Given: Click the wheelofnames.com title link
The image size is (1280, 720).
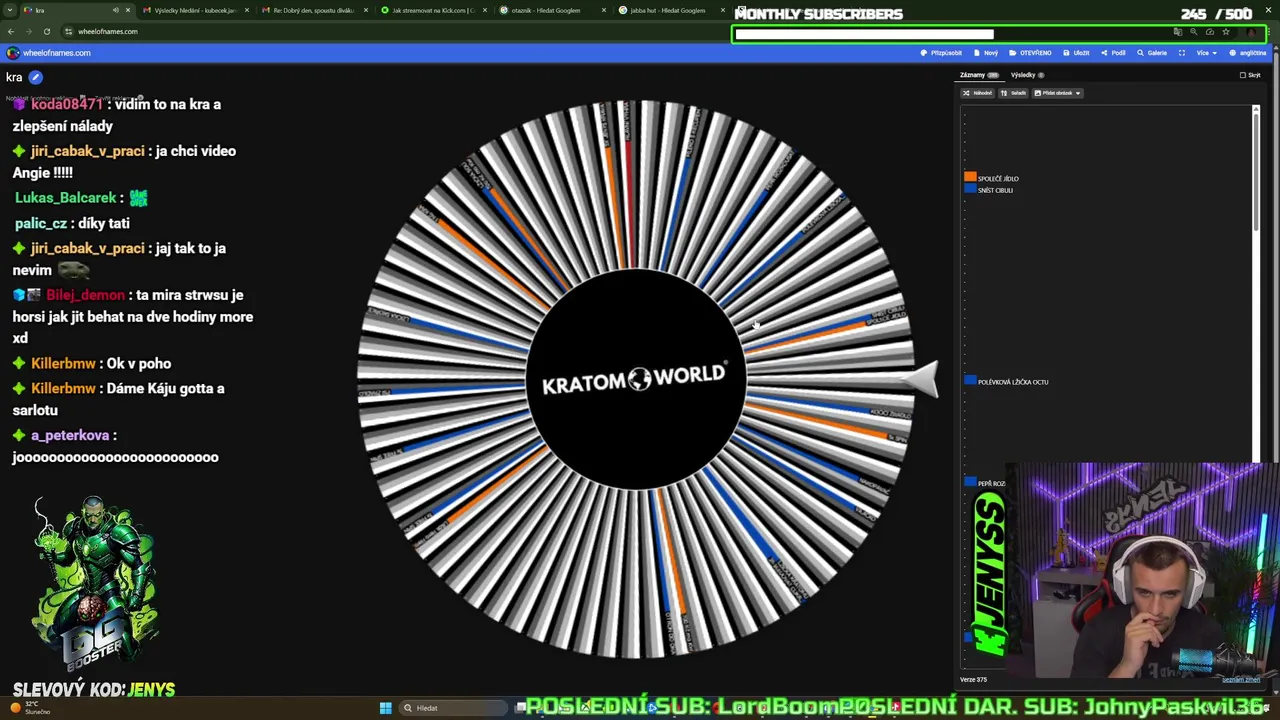Looking at the screenshot, I should [x=56, y=53].
